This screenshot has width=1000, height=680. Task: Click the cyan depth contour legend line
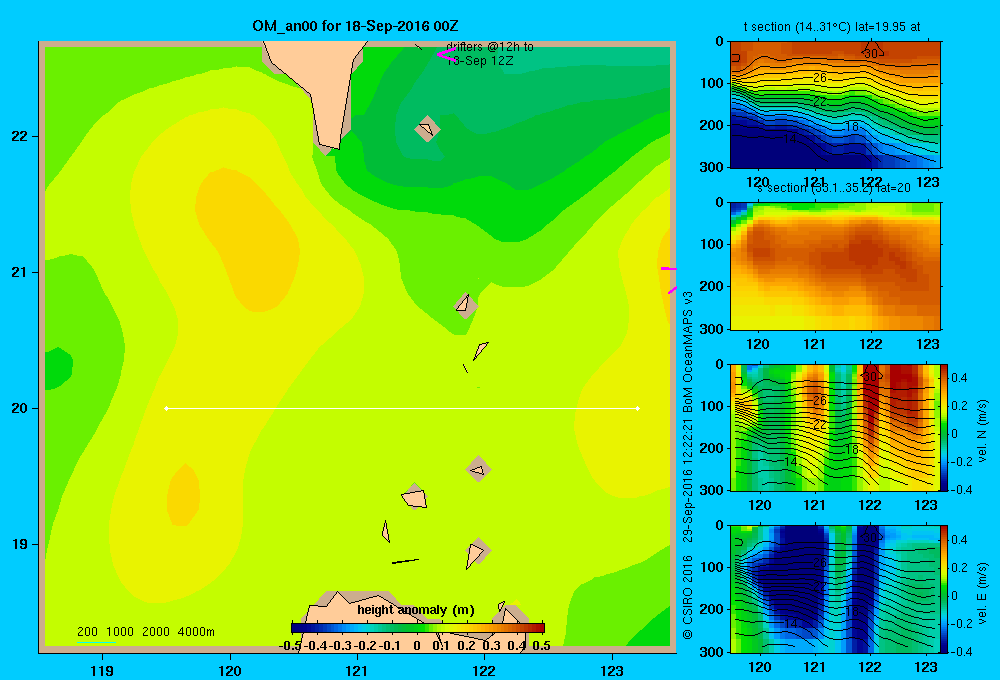(x=96, y=642)
